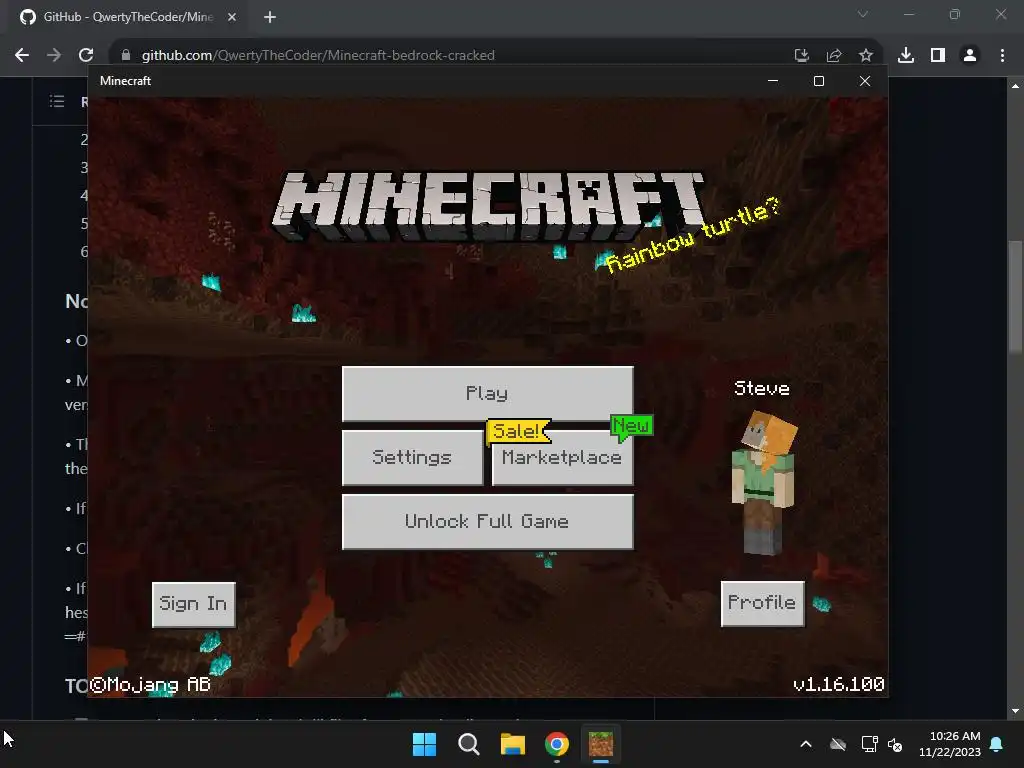The height and width of the screenshot is (768, 1024).
Task: Sign In to Minecraft account
Action: point(193,604)
